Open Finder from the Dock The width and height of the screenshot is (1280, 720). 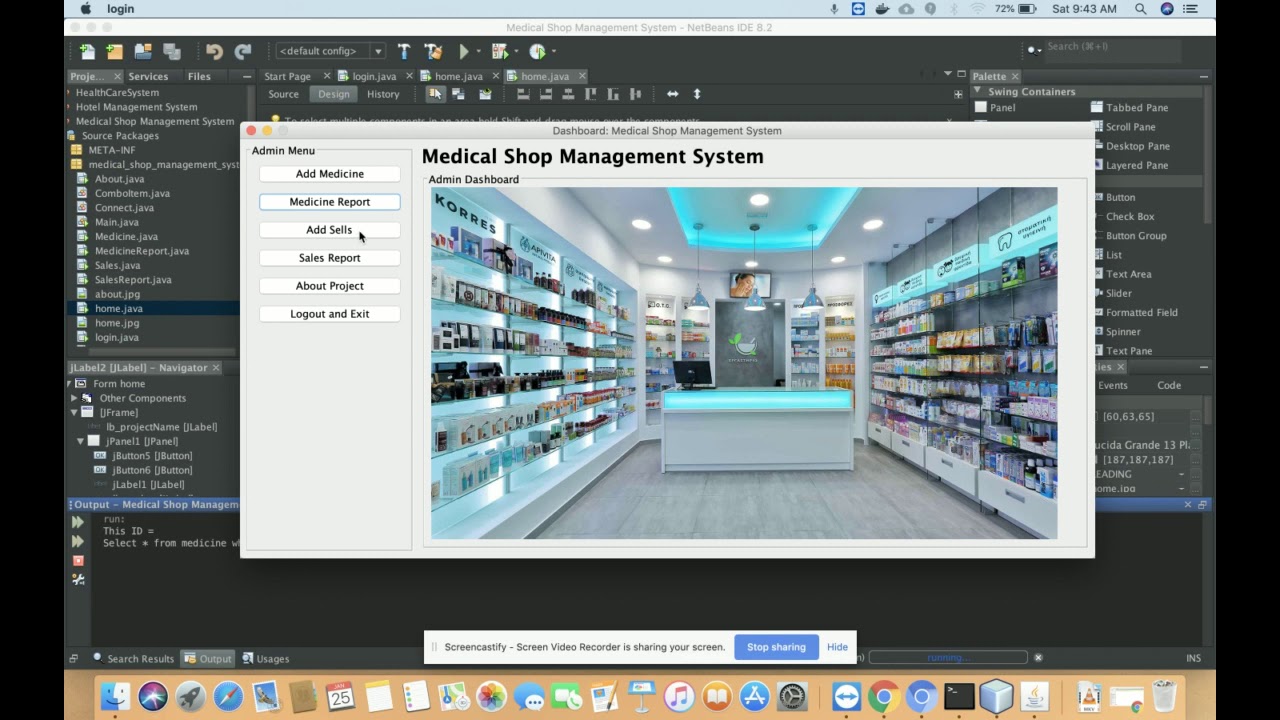point(115,696)
